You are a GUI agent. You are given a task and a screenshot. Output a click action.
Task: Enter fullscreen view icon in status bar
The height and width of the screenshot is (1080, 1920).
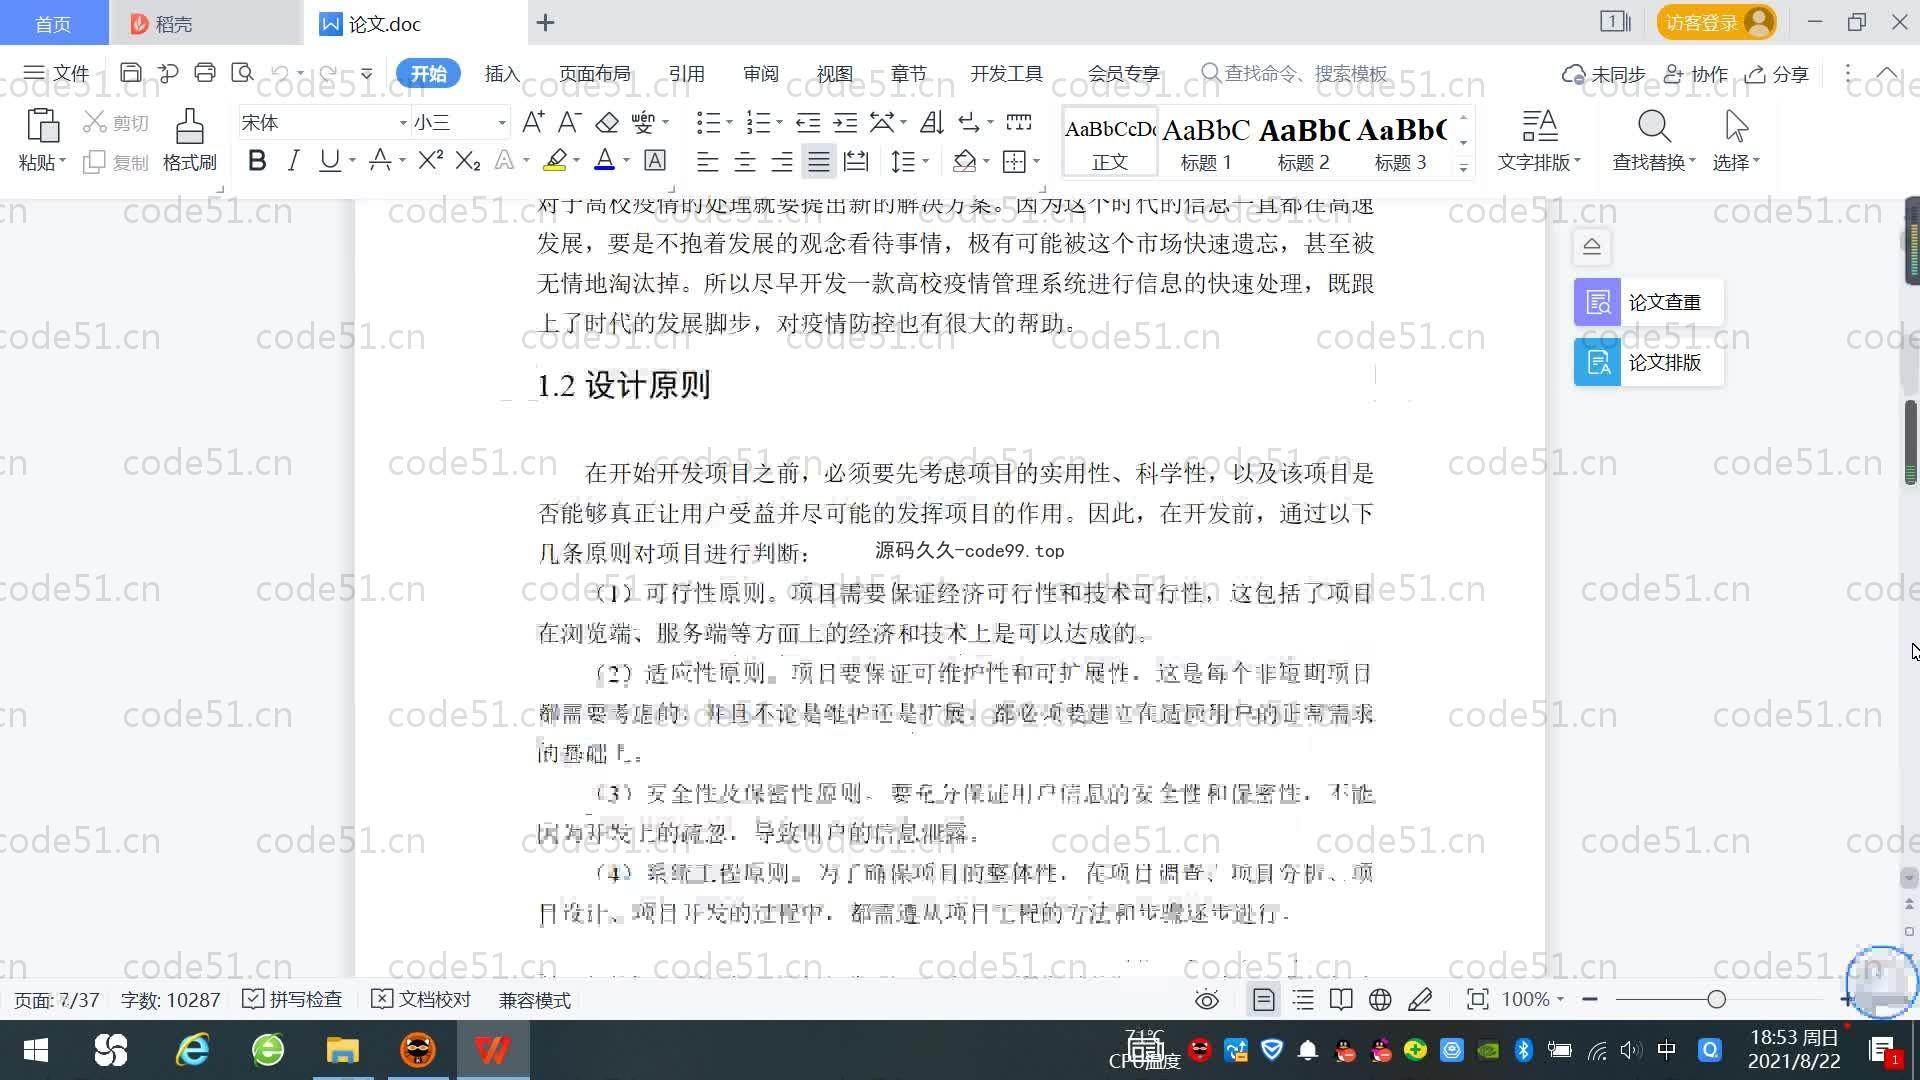pyautogui.click(x=1477, y=1000)
